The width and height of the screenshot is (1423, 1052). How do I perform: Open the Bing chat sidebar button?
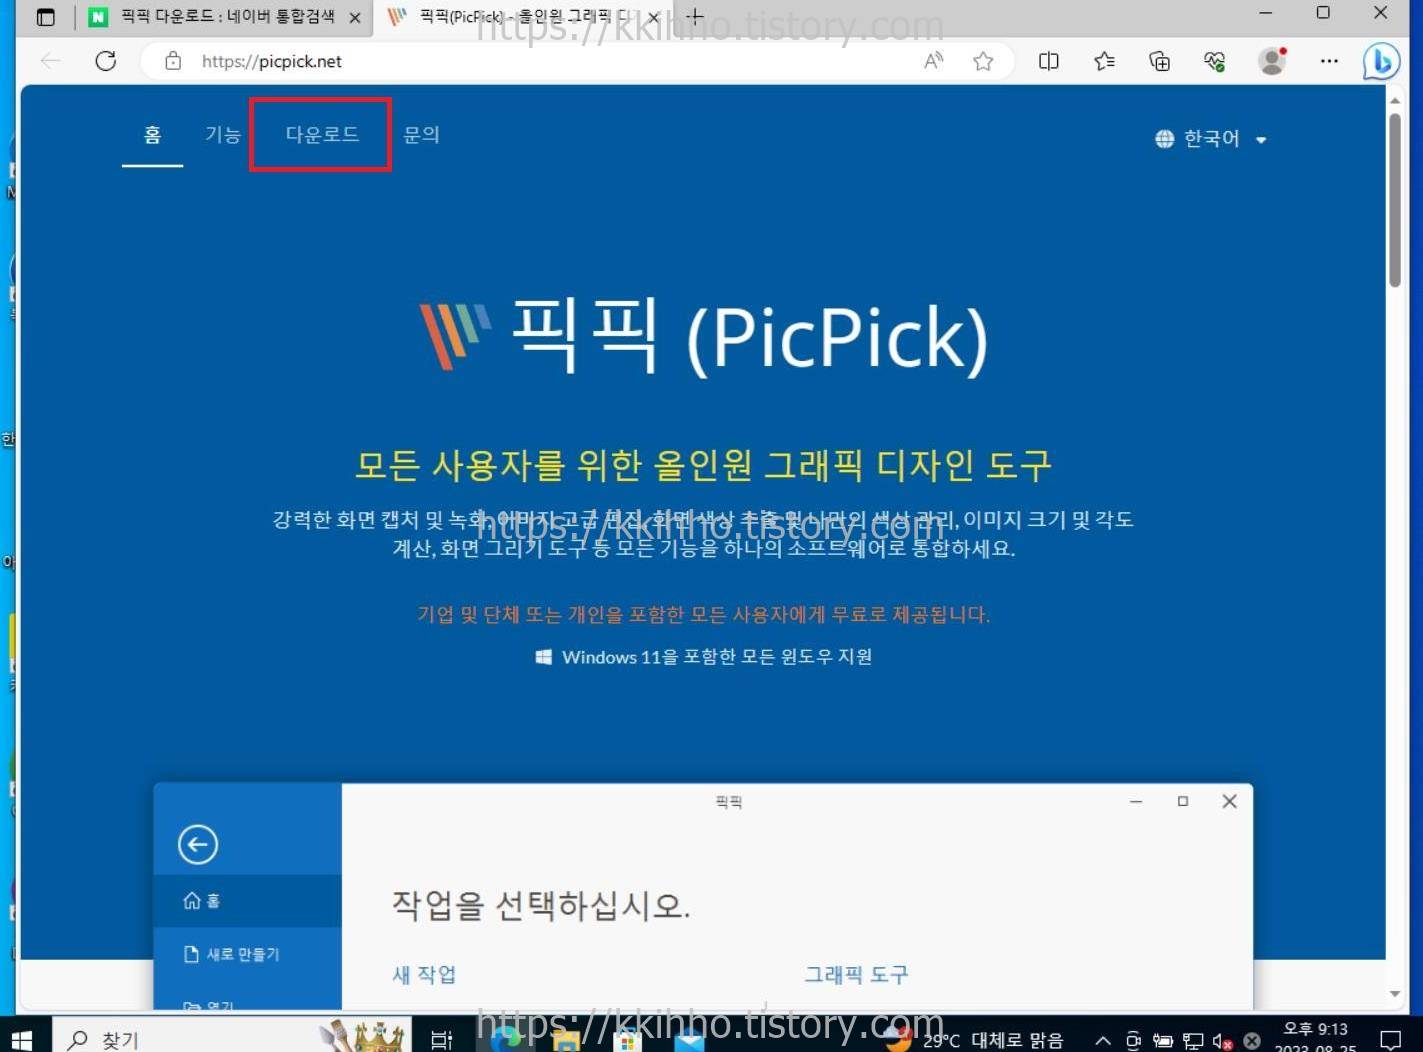[x=1381, y=61]
